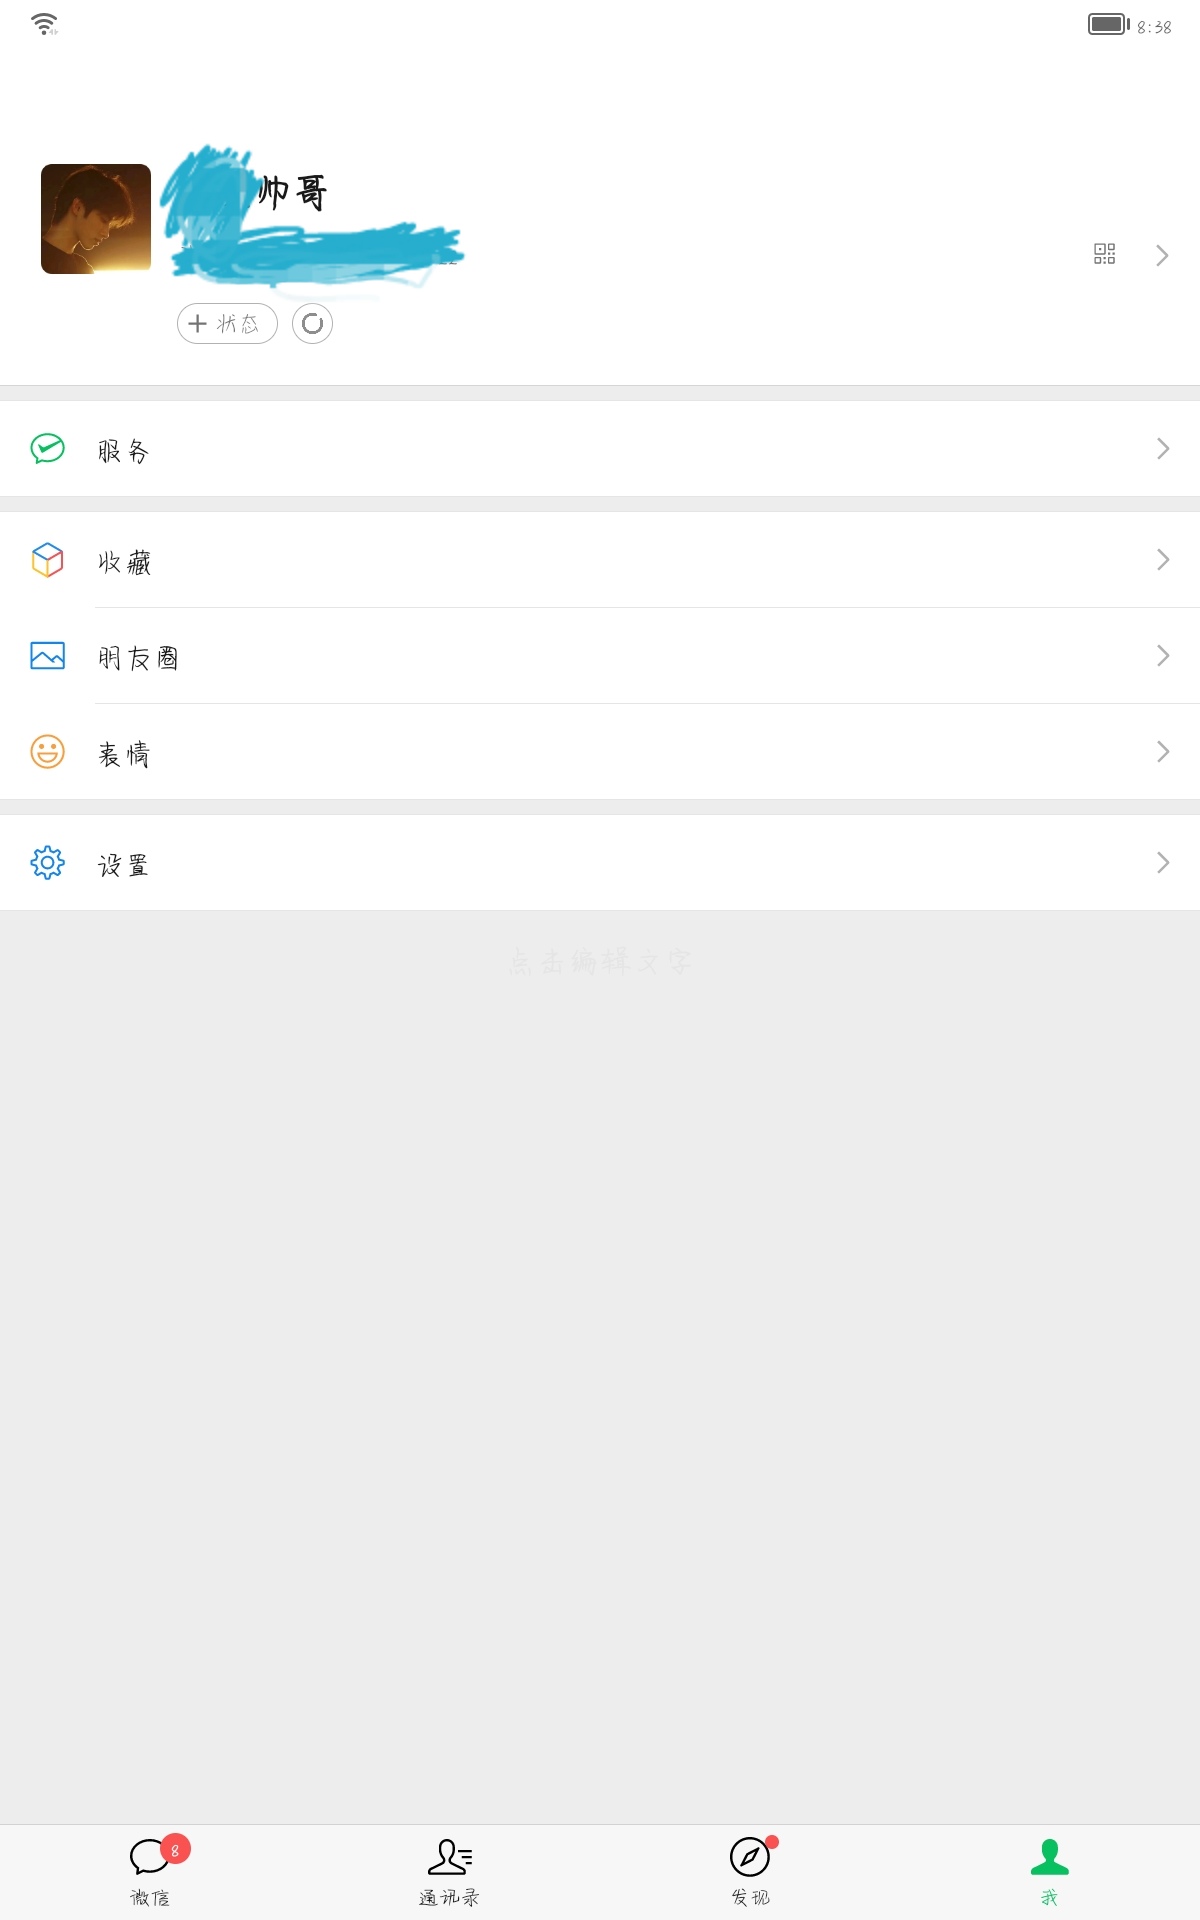Click the 收藏 colorful cube icon
Viewport: 1200px width, 1920px height.
(x=47, y=560)
